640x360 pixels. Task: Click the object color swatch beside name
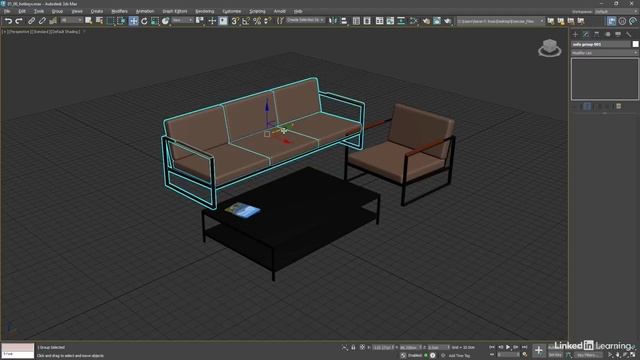coord(636,44)
